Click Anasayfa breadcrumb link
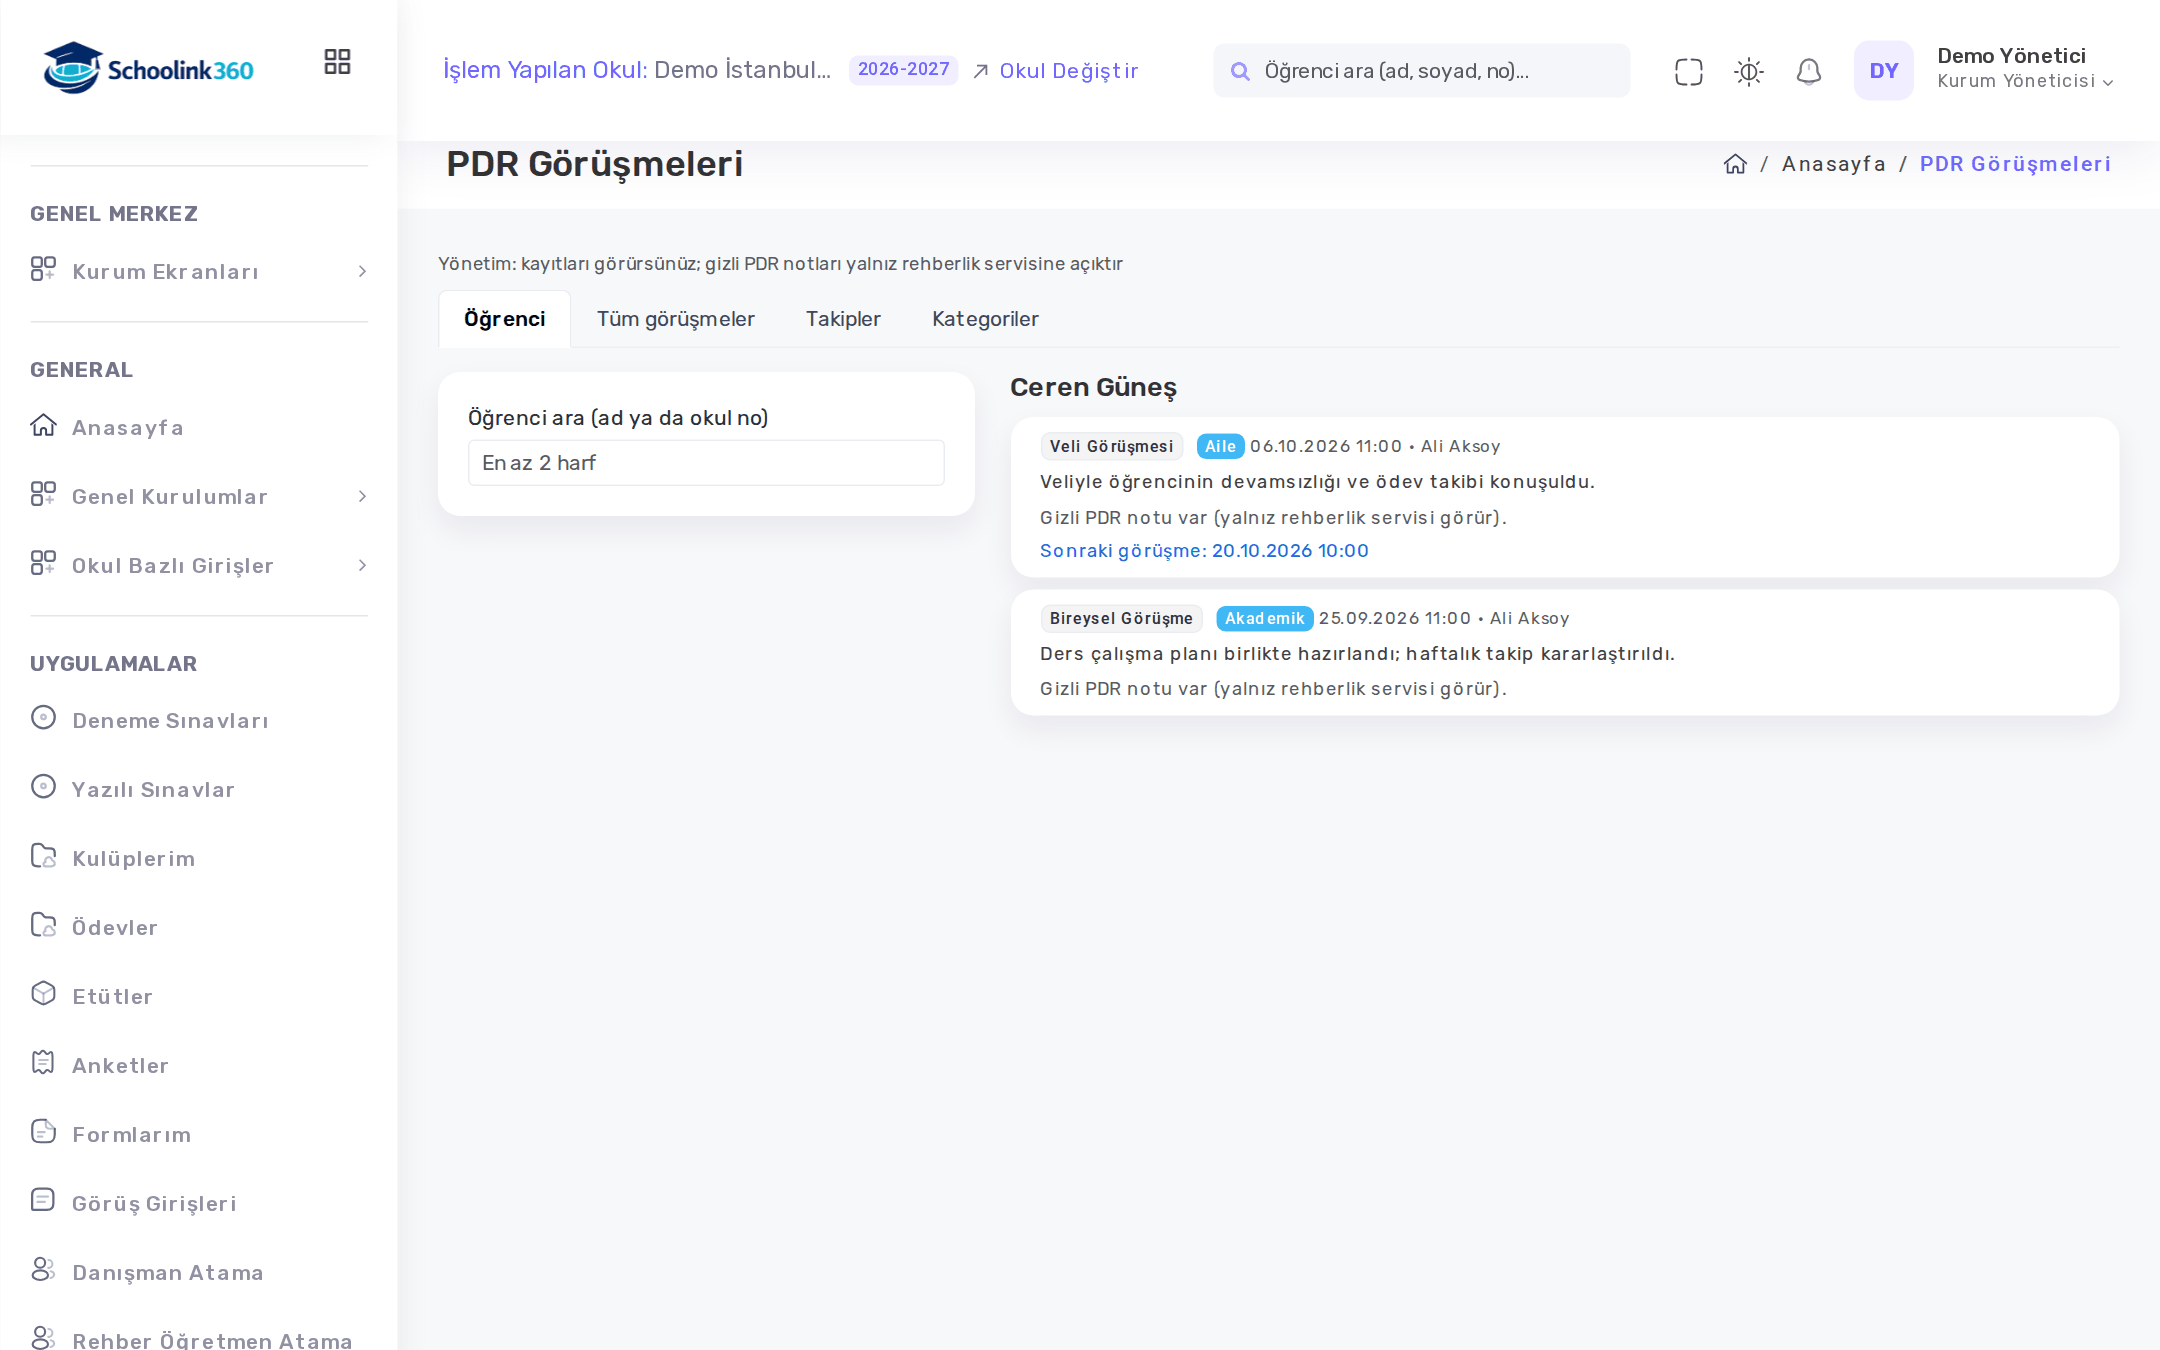The image size is (2160, 1350). coord(1833,164)
